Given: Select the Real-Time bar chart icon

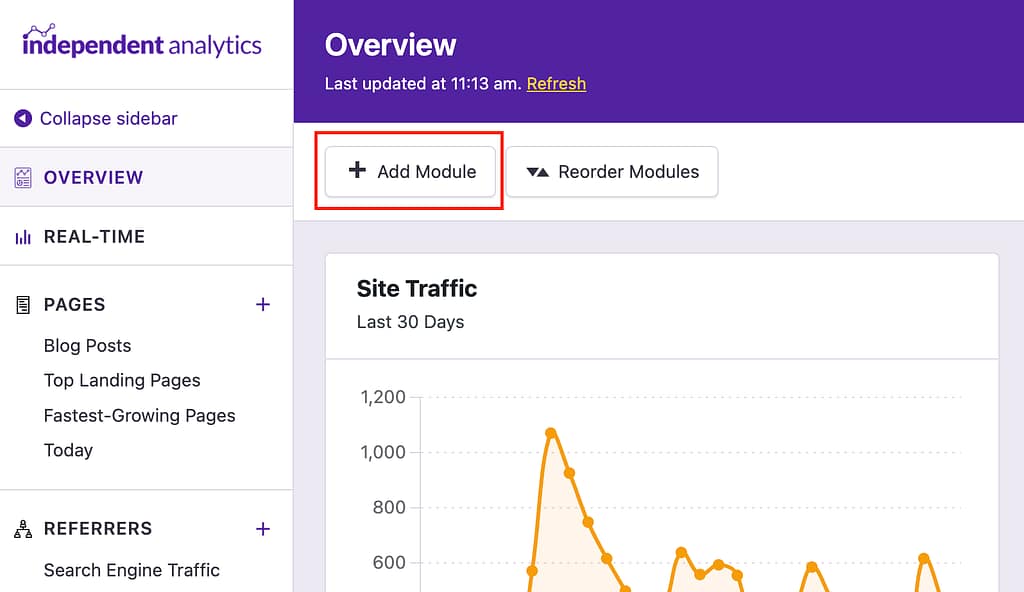Looking at the screenshot, I should [22, 236].
